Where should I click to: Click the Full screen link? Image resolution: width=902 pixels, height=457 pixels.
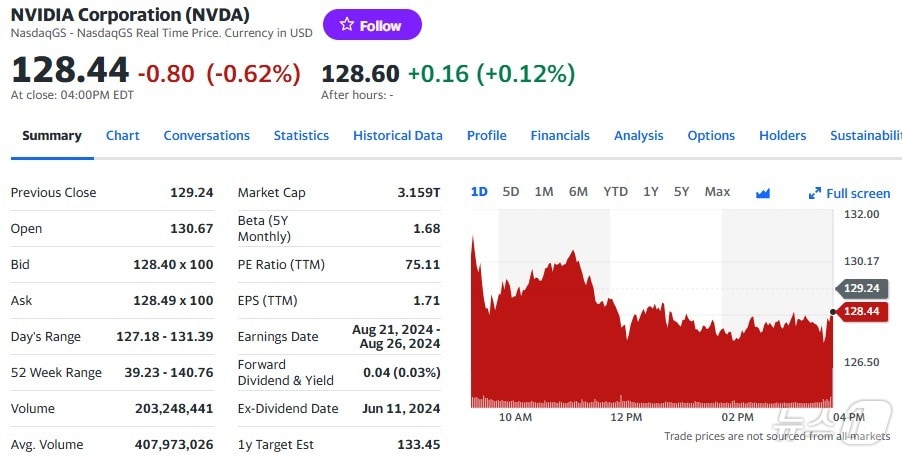[857, 194]
